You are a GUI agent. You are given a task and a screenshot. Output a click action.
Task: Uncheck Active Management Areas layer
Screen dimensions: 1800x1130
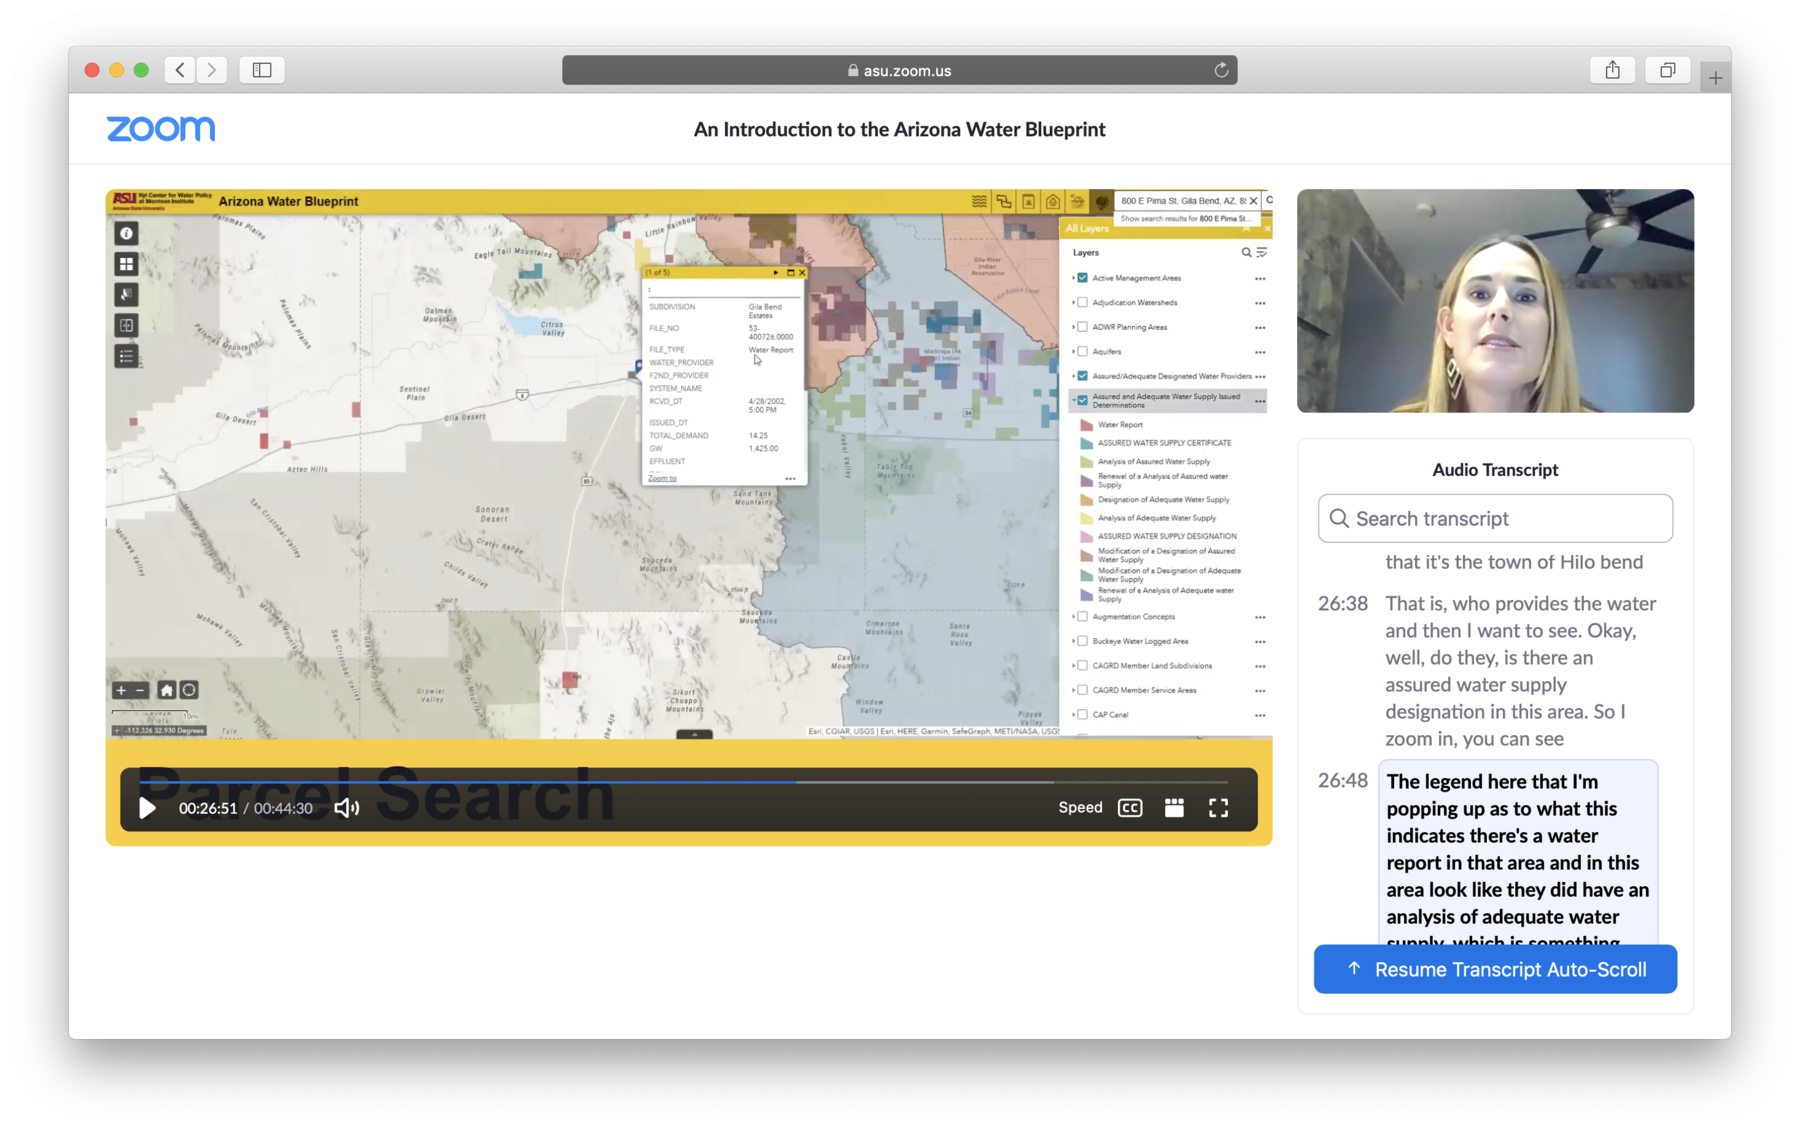1083,278
